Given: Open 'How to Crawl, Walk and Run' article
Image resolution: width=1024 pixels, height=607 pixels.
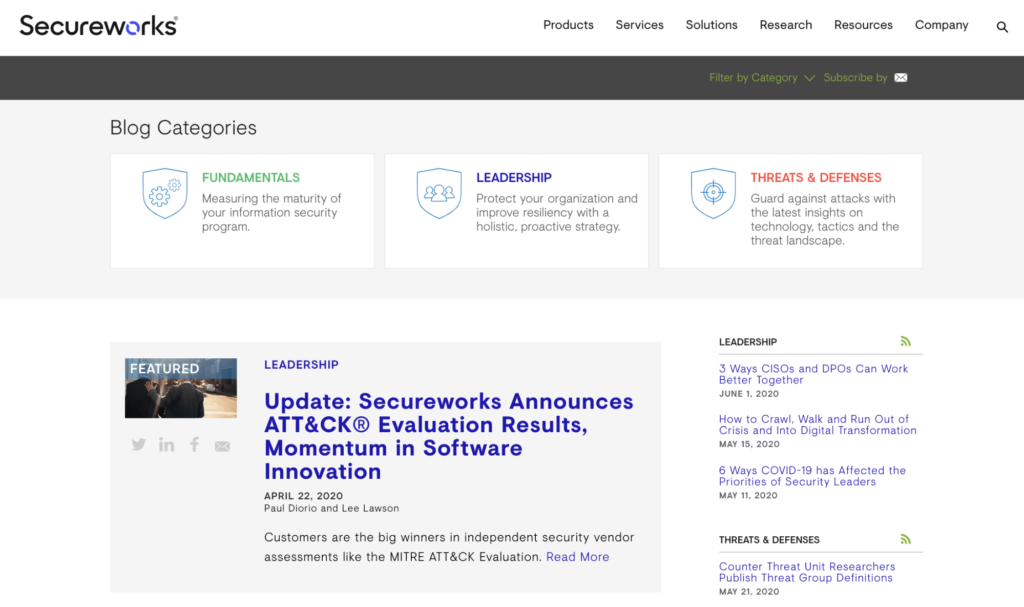Looking at the screenshot, I should tap(818, 425).
